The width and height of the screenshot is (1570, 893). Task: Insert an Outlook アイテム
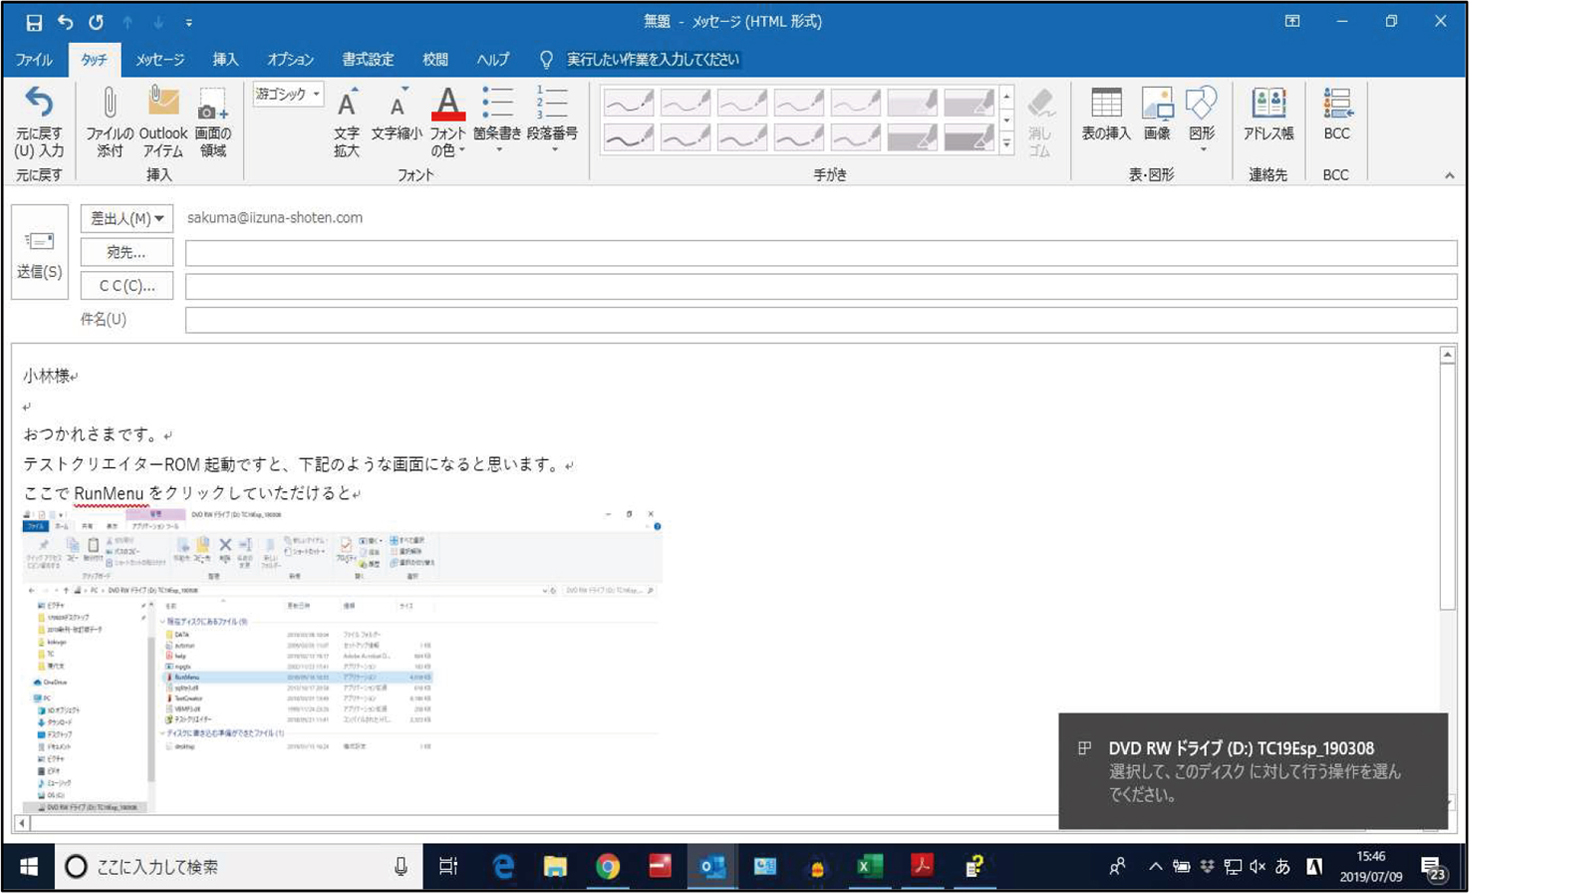pyautogui.click(x=162, y=104)
